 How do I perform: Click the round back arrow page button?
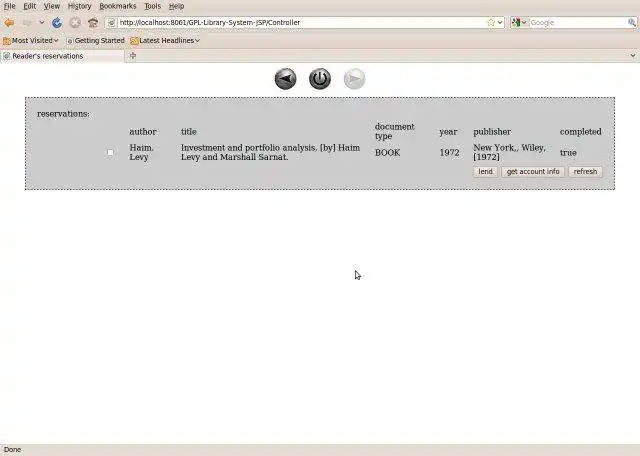pyautogui.click(x=285, y=79)
